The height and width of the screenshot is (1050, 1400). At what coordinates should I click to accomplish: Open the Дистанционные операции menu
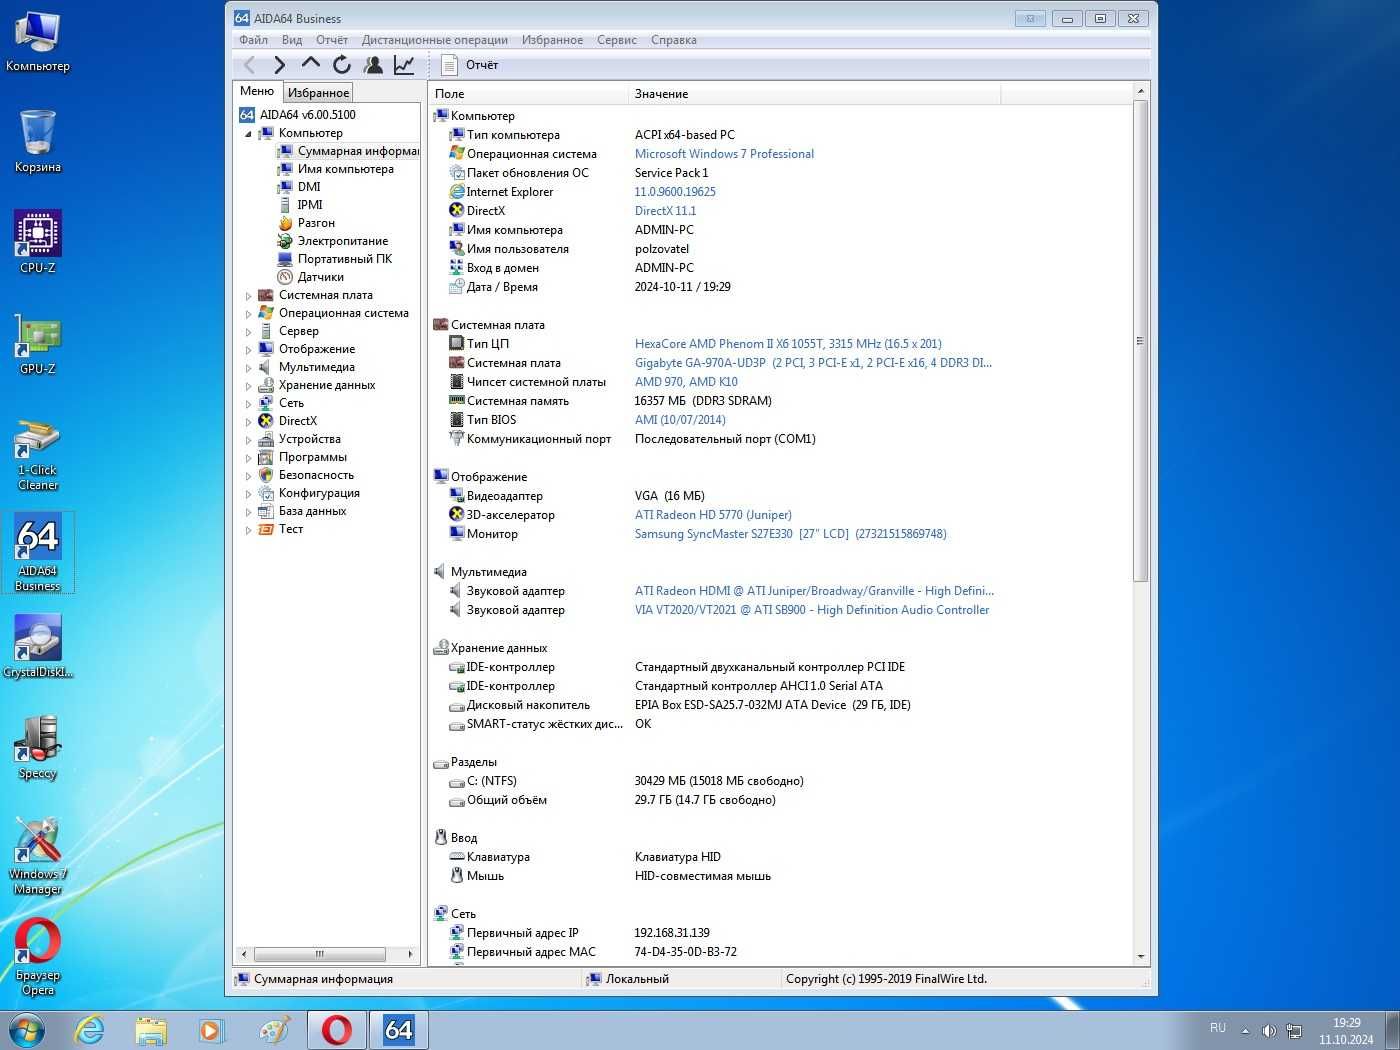coord(435,40)
